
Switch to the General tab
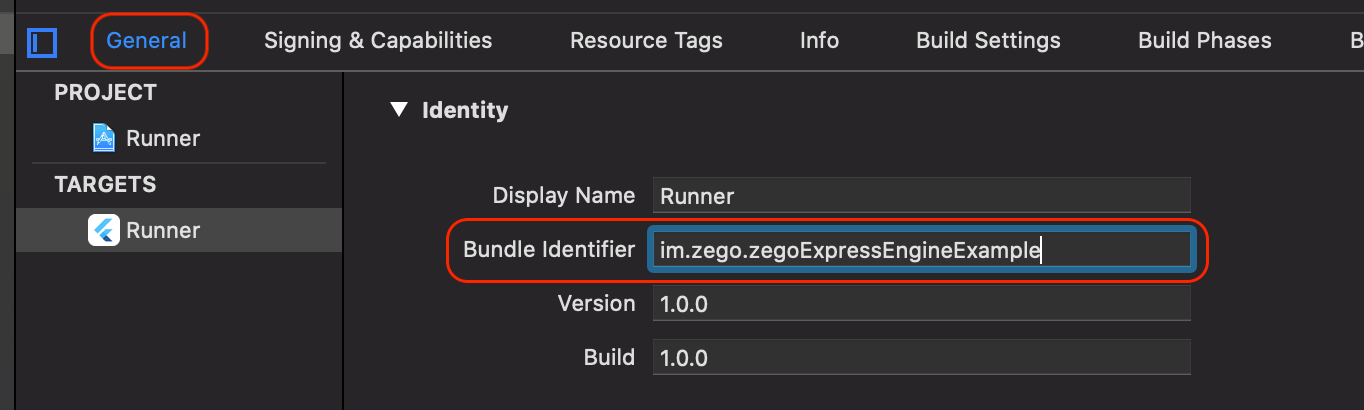tap(147, 41)
